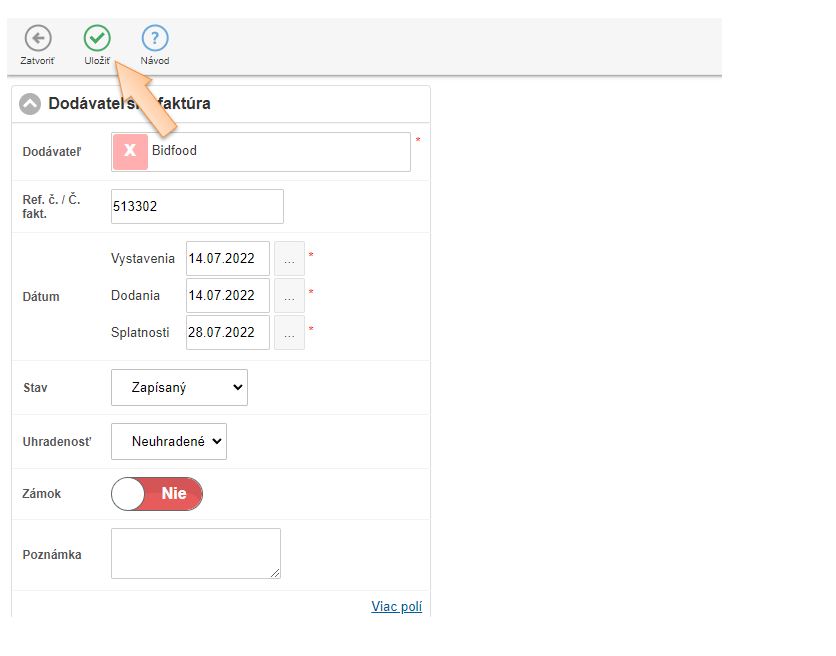Viewport: 836px width, 656px height.
Task: Collapse the Dodávateľská faktúra panel chevron
Action: click(x=30, y=104)
